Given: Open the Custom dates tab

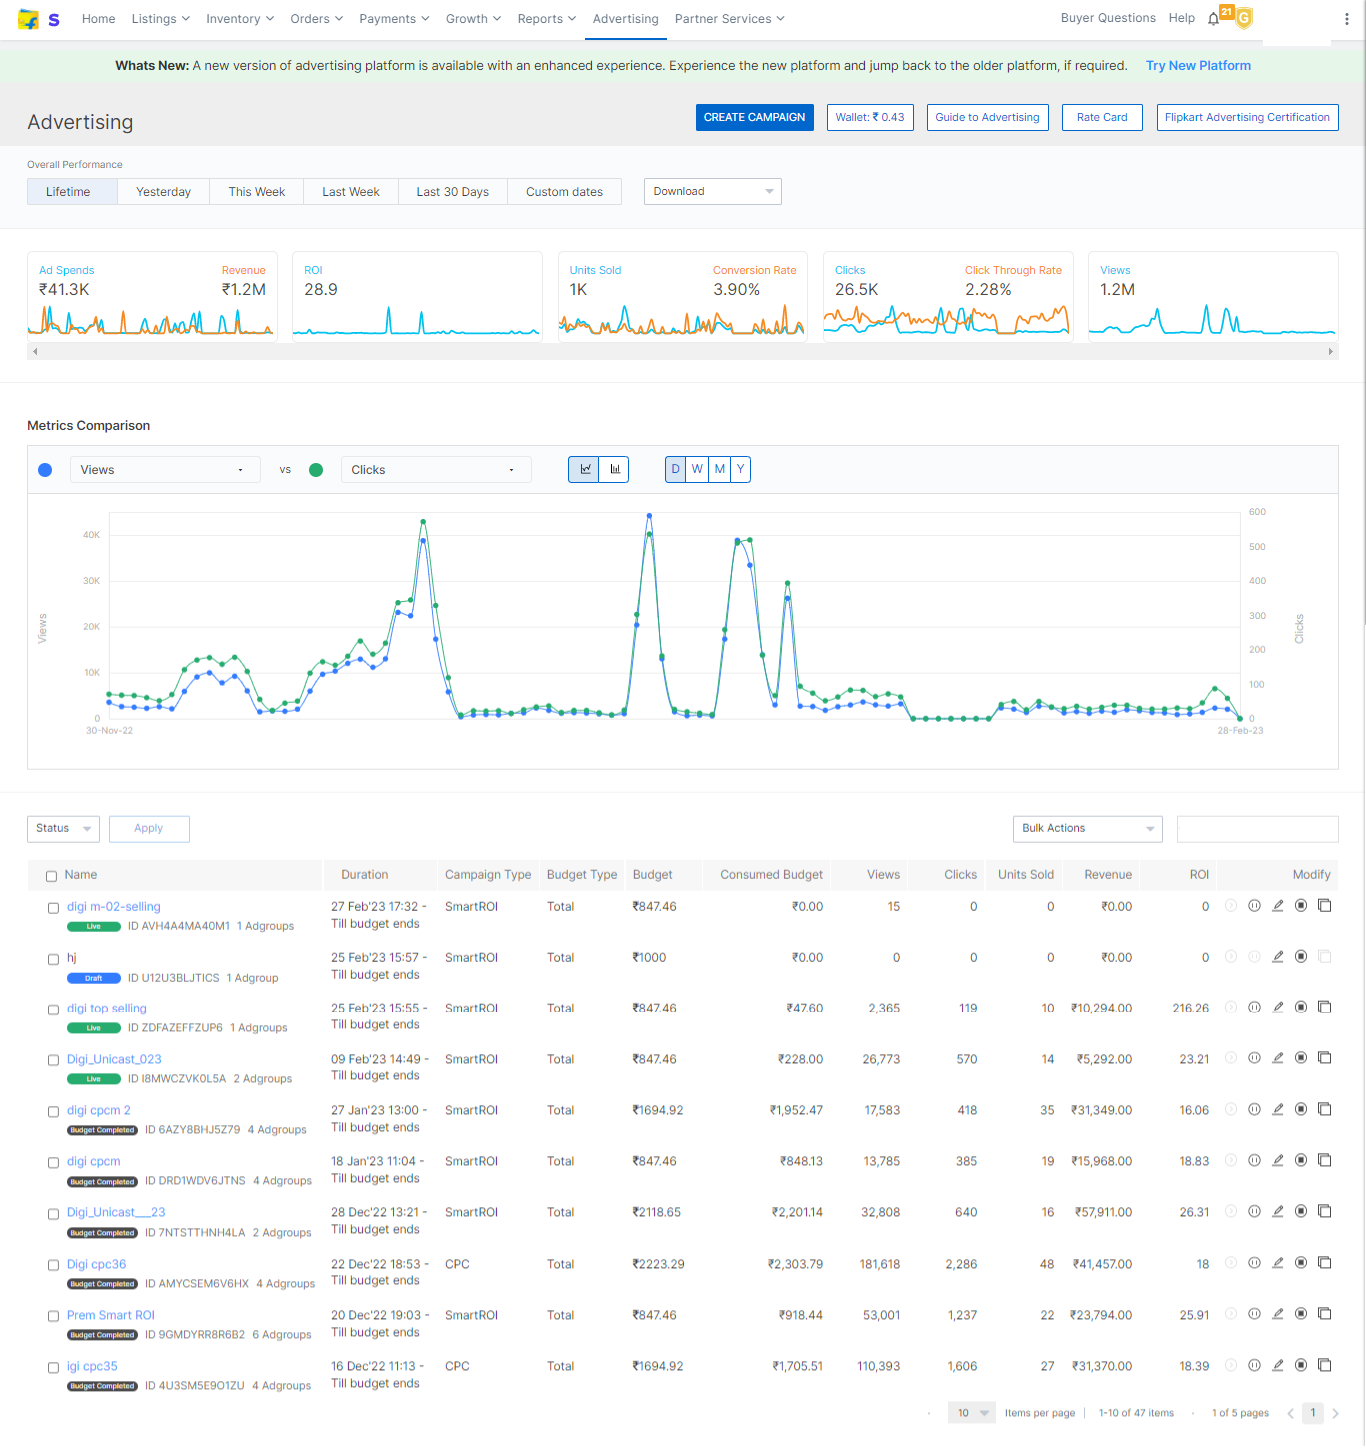Looking at the screenshot, I should (x=565, y=192).
